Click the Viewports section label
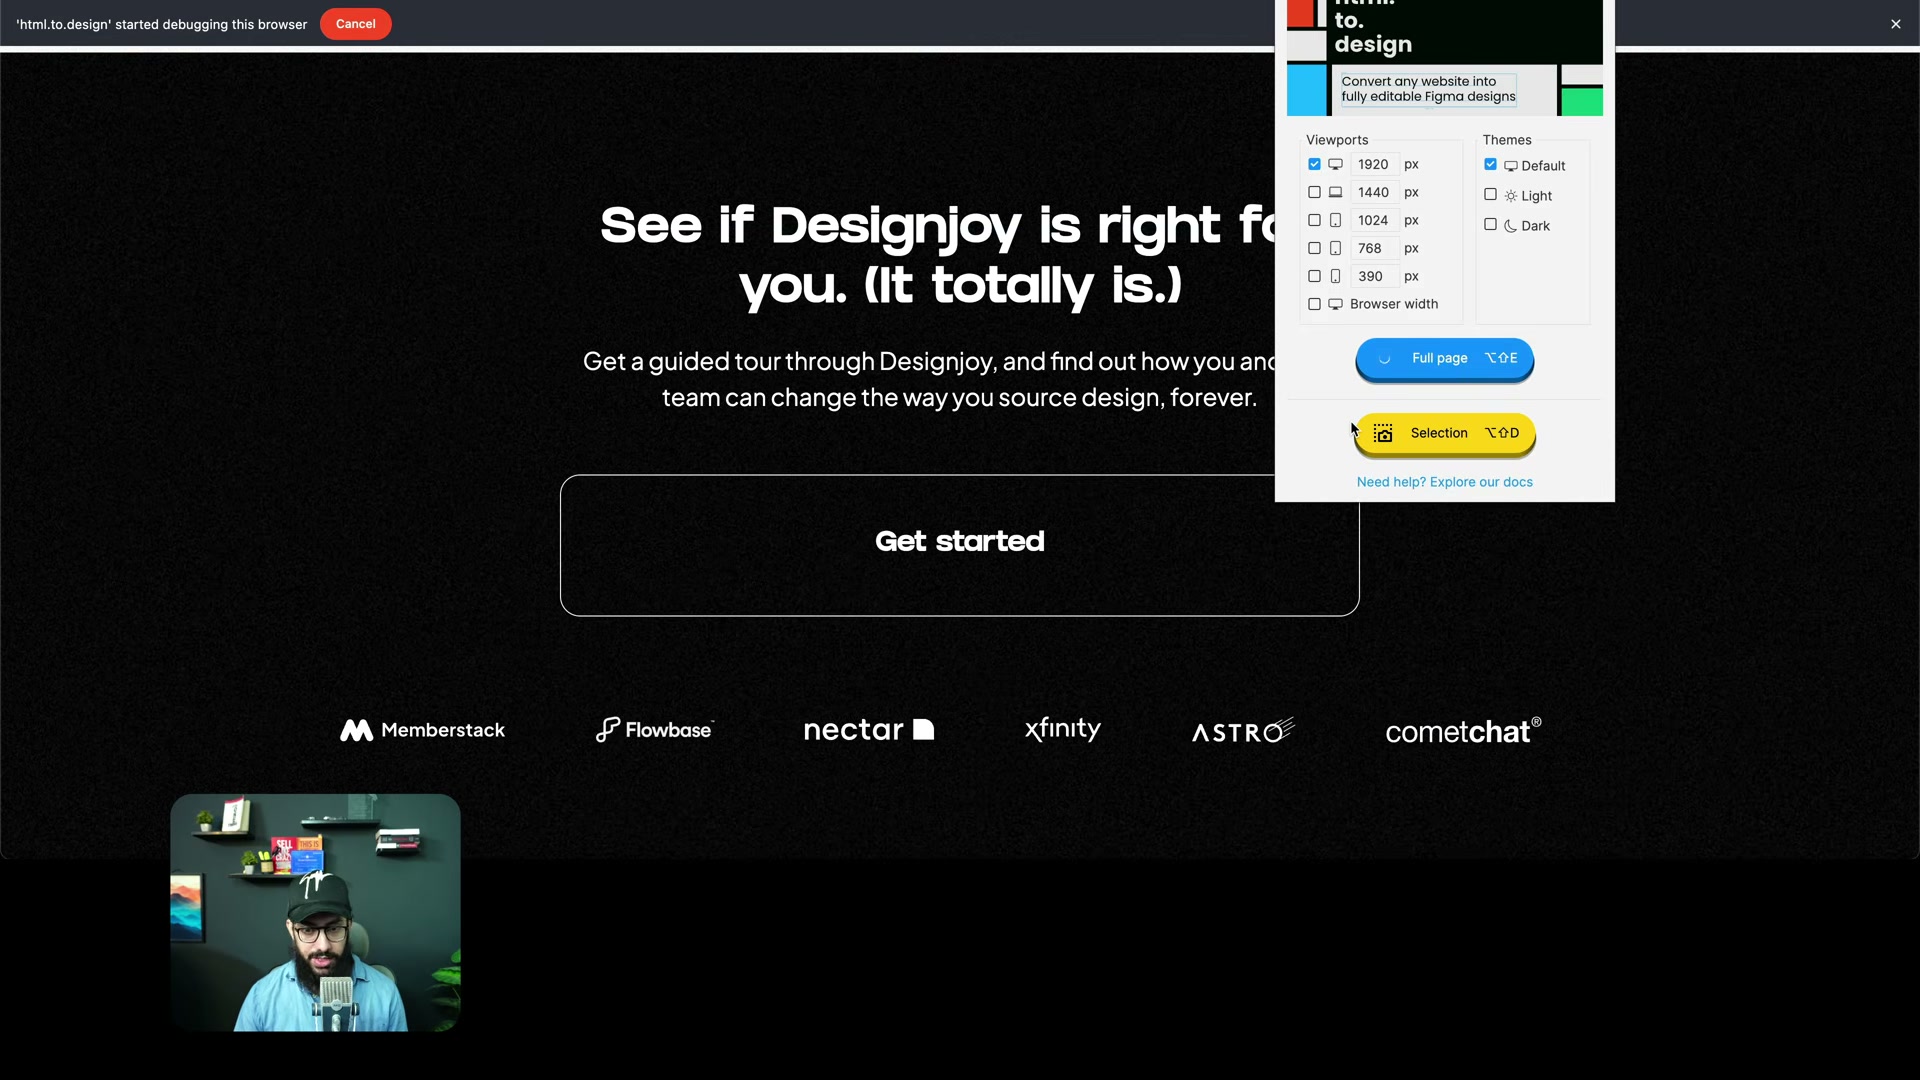This screenshot has width=1920, height=1080. click(1337, 140)
